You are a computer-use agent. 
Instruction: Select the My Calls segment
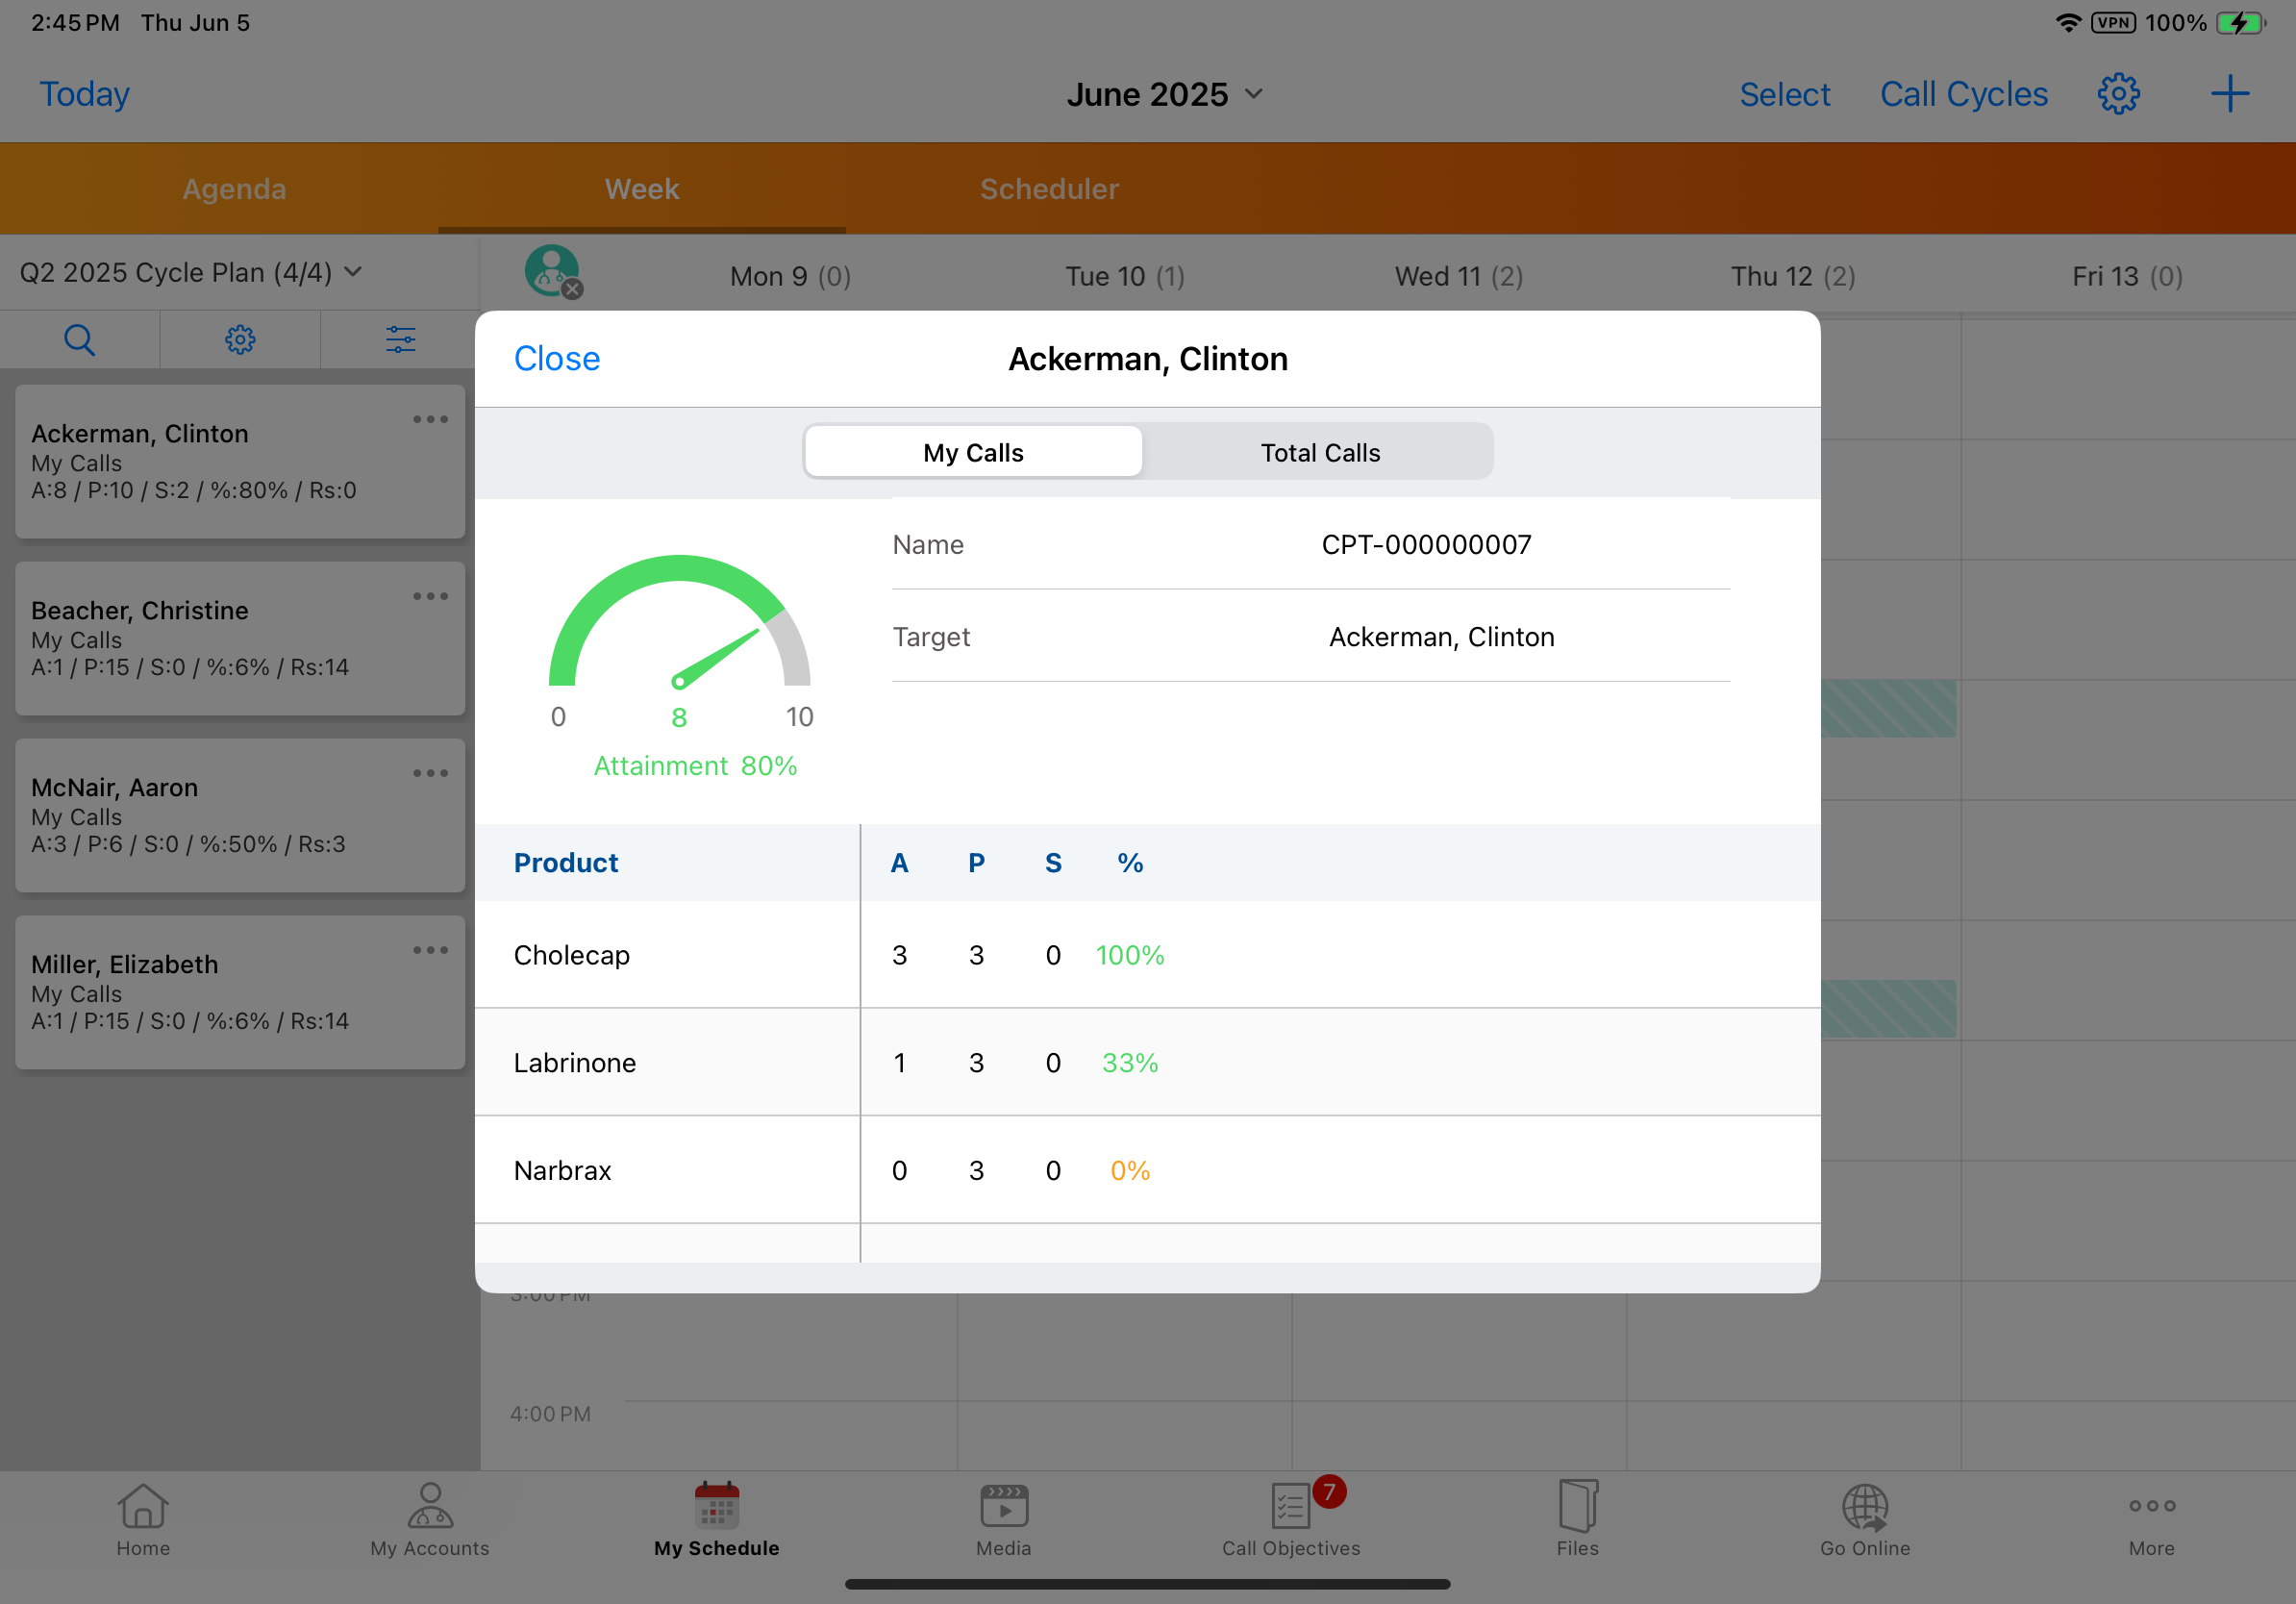(x=973, y=453)
